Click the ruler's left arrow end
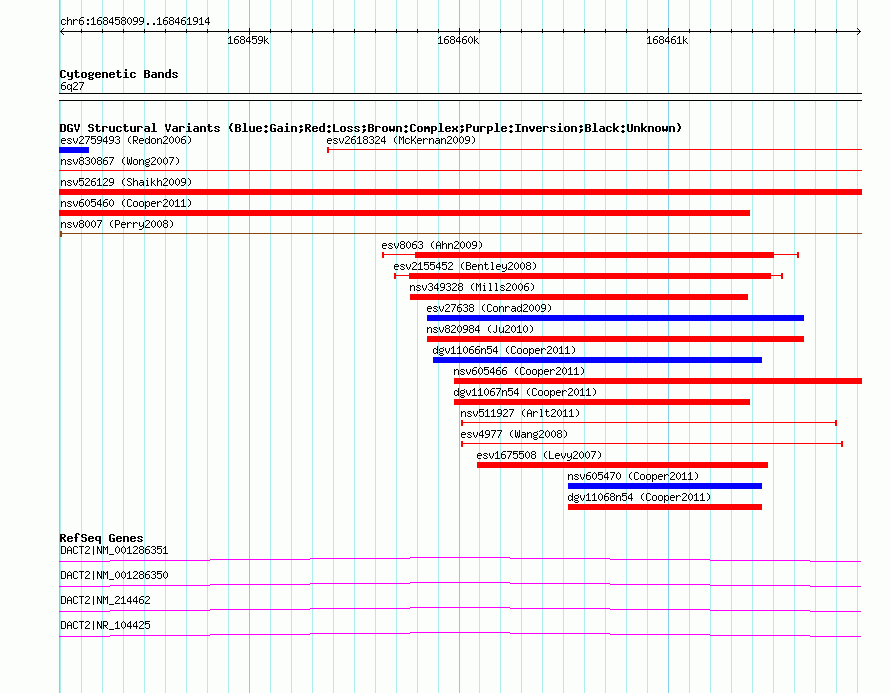Screen dimensions: 890x693 click(62, 31)
